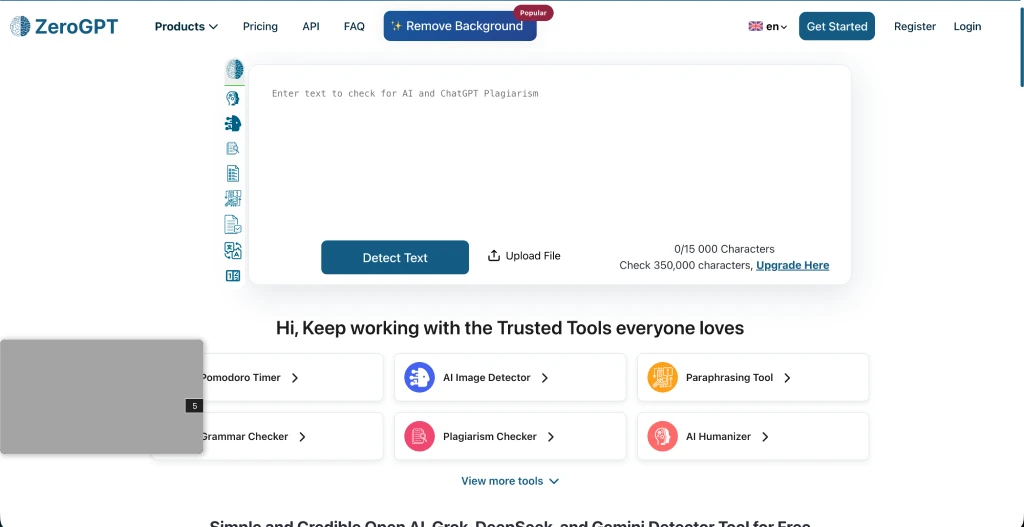Select the AI detector brain sidebar icon

point(234,69)
